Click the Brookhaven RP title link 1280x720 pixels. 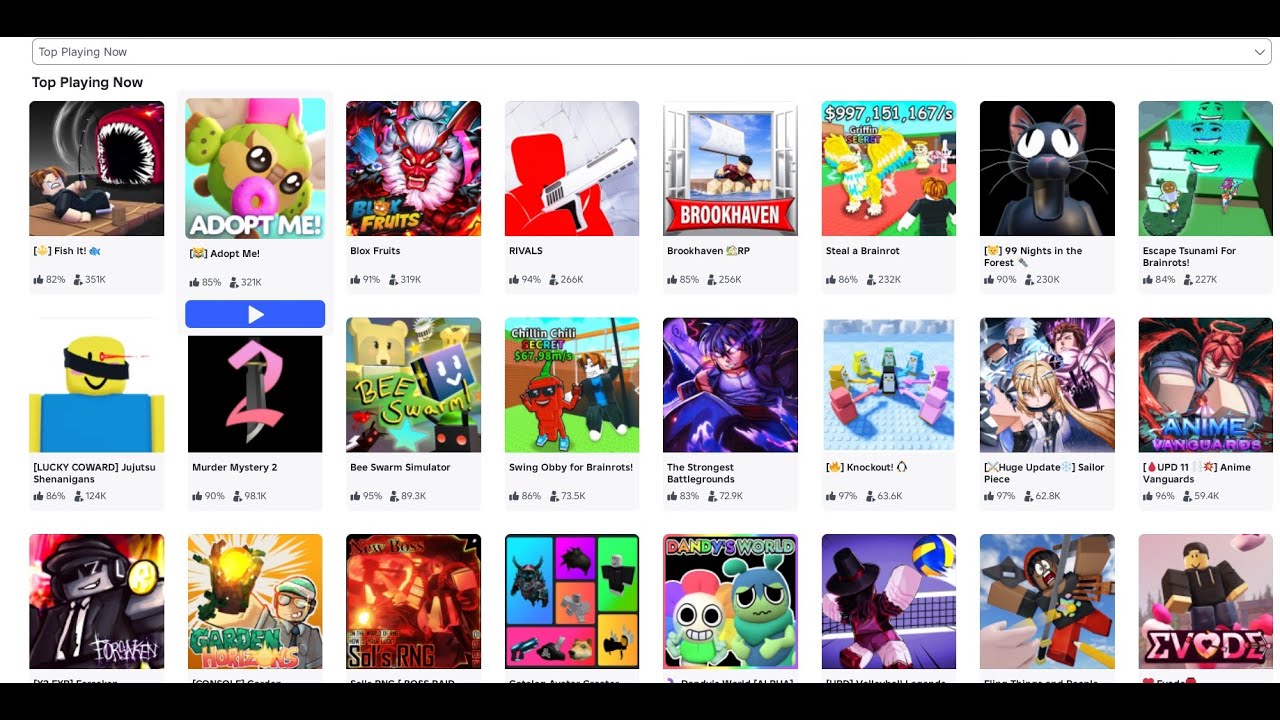[x=708, y=251]
